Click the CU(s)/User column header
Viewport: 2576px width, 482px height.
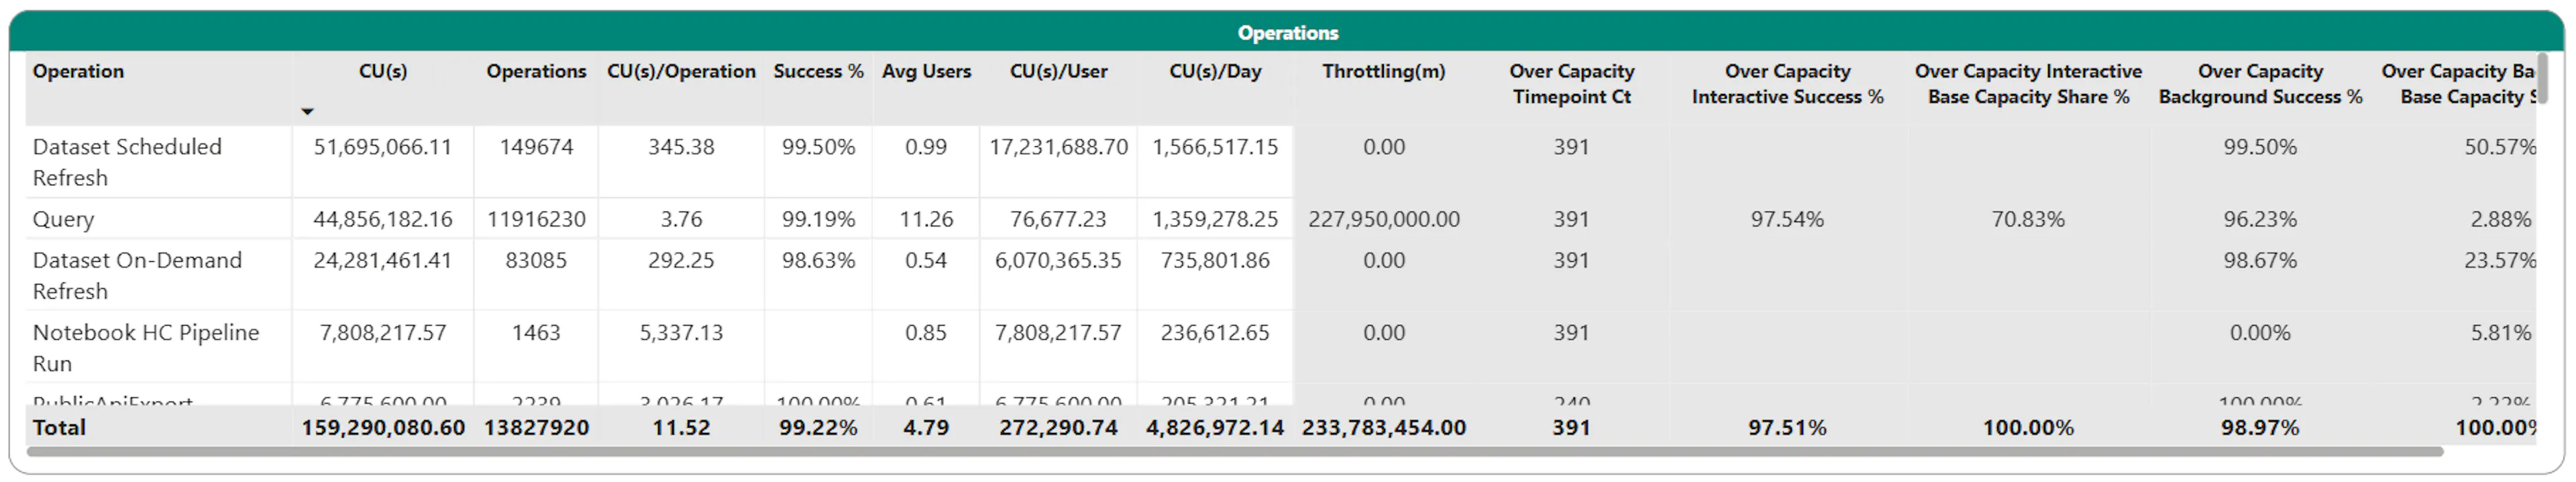click(x=1058, y=71)
